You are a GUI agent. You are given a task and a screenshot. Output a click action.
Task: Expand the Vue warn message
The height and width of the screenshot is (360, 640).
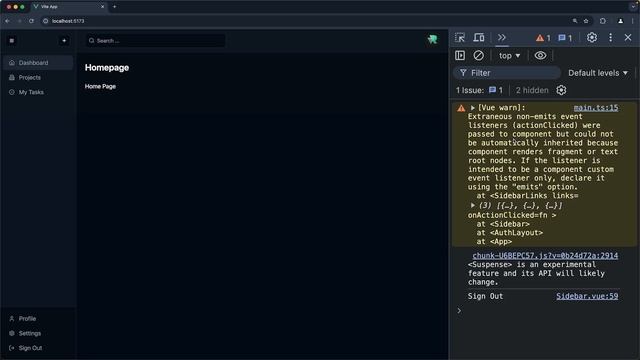[x=473, y=108]
